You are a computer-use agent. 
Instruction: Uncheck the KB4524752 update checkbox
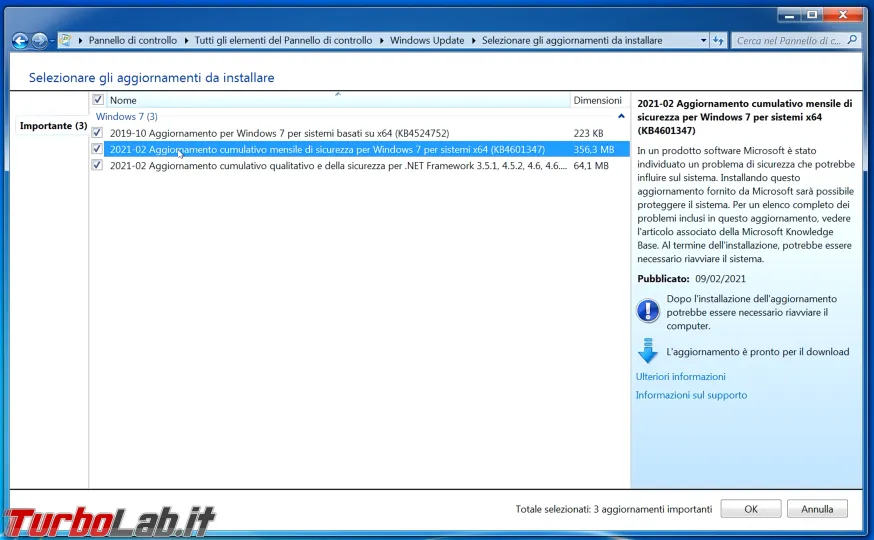97,133
